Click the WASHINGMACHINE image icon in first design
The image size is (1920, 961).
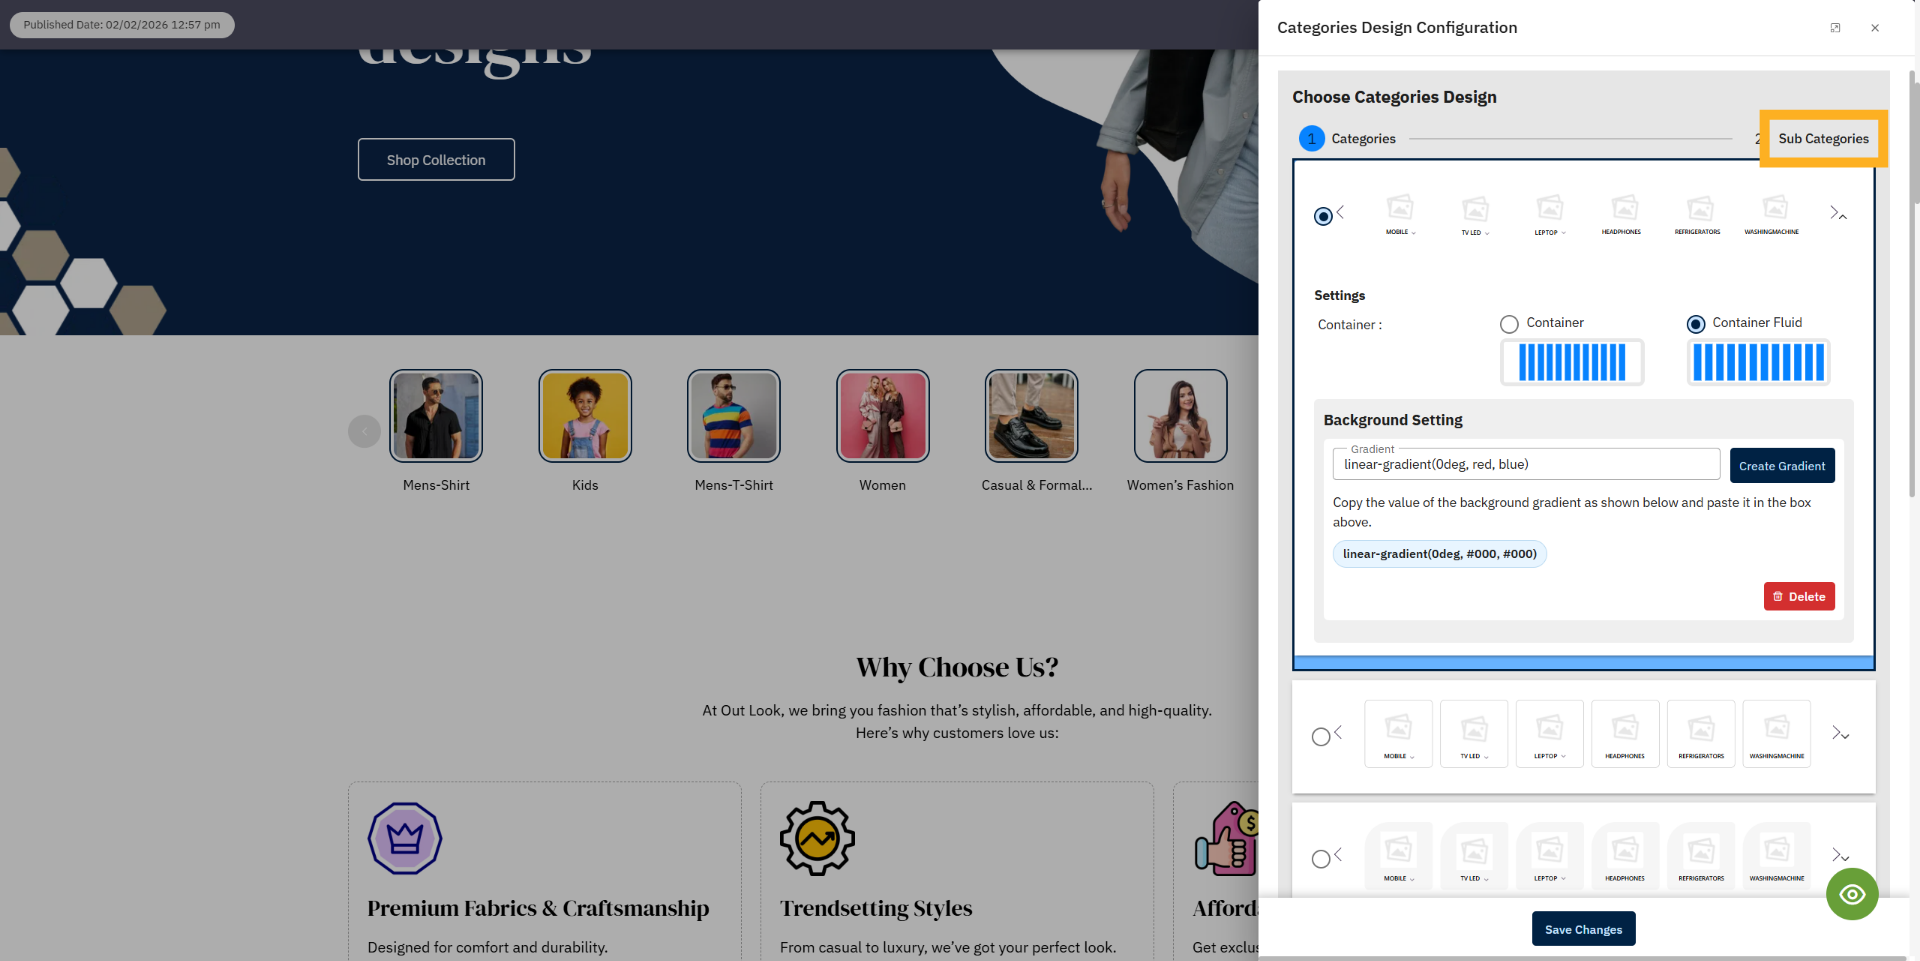[1775, 208]
